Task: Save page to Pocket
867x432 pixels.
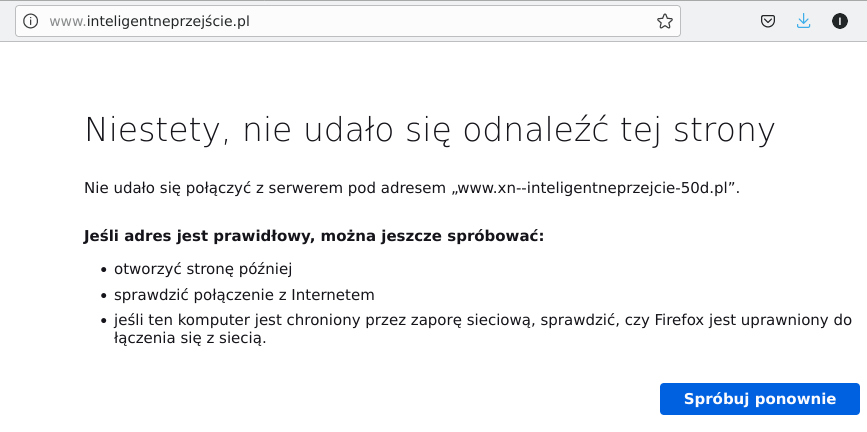Action: click(767, 21)
